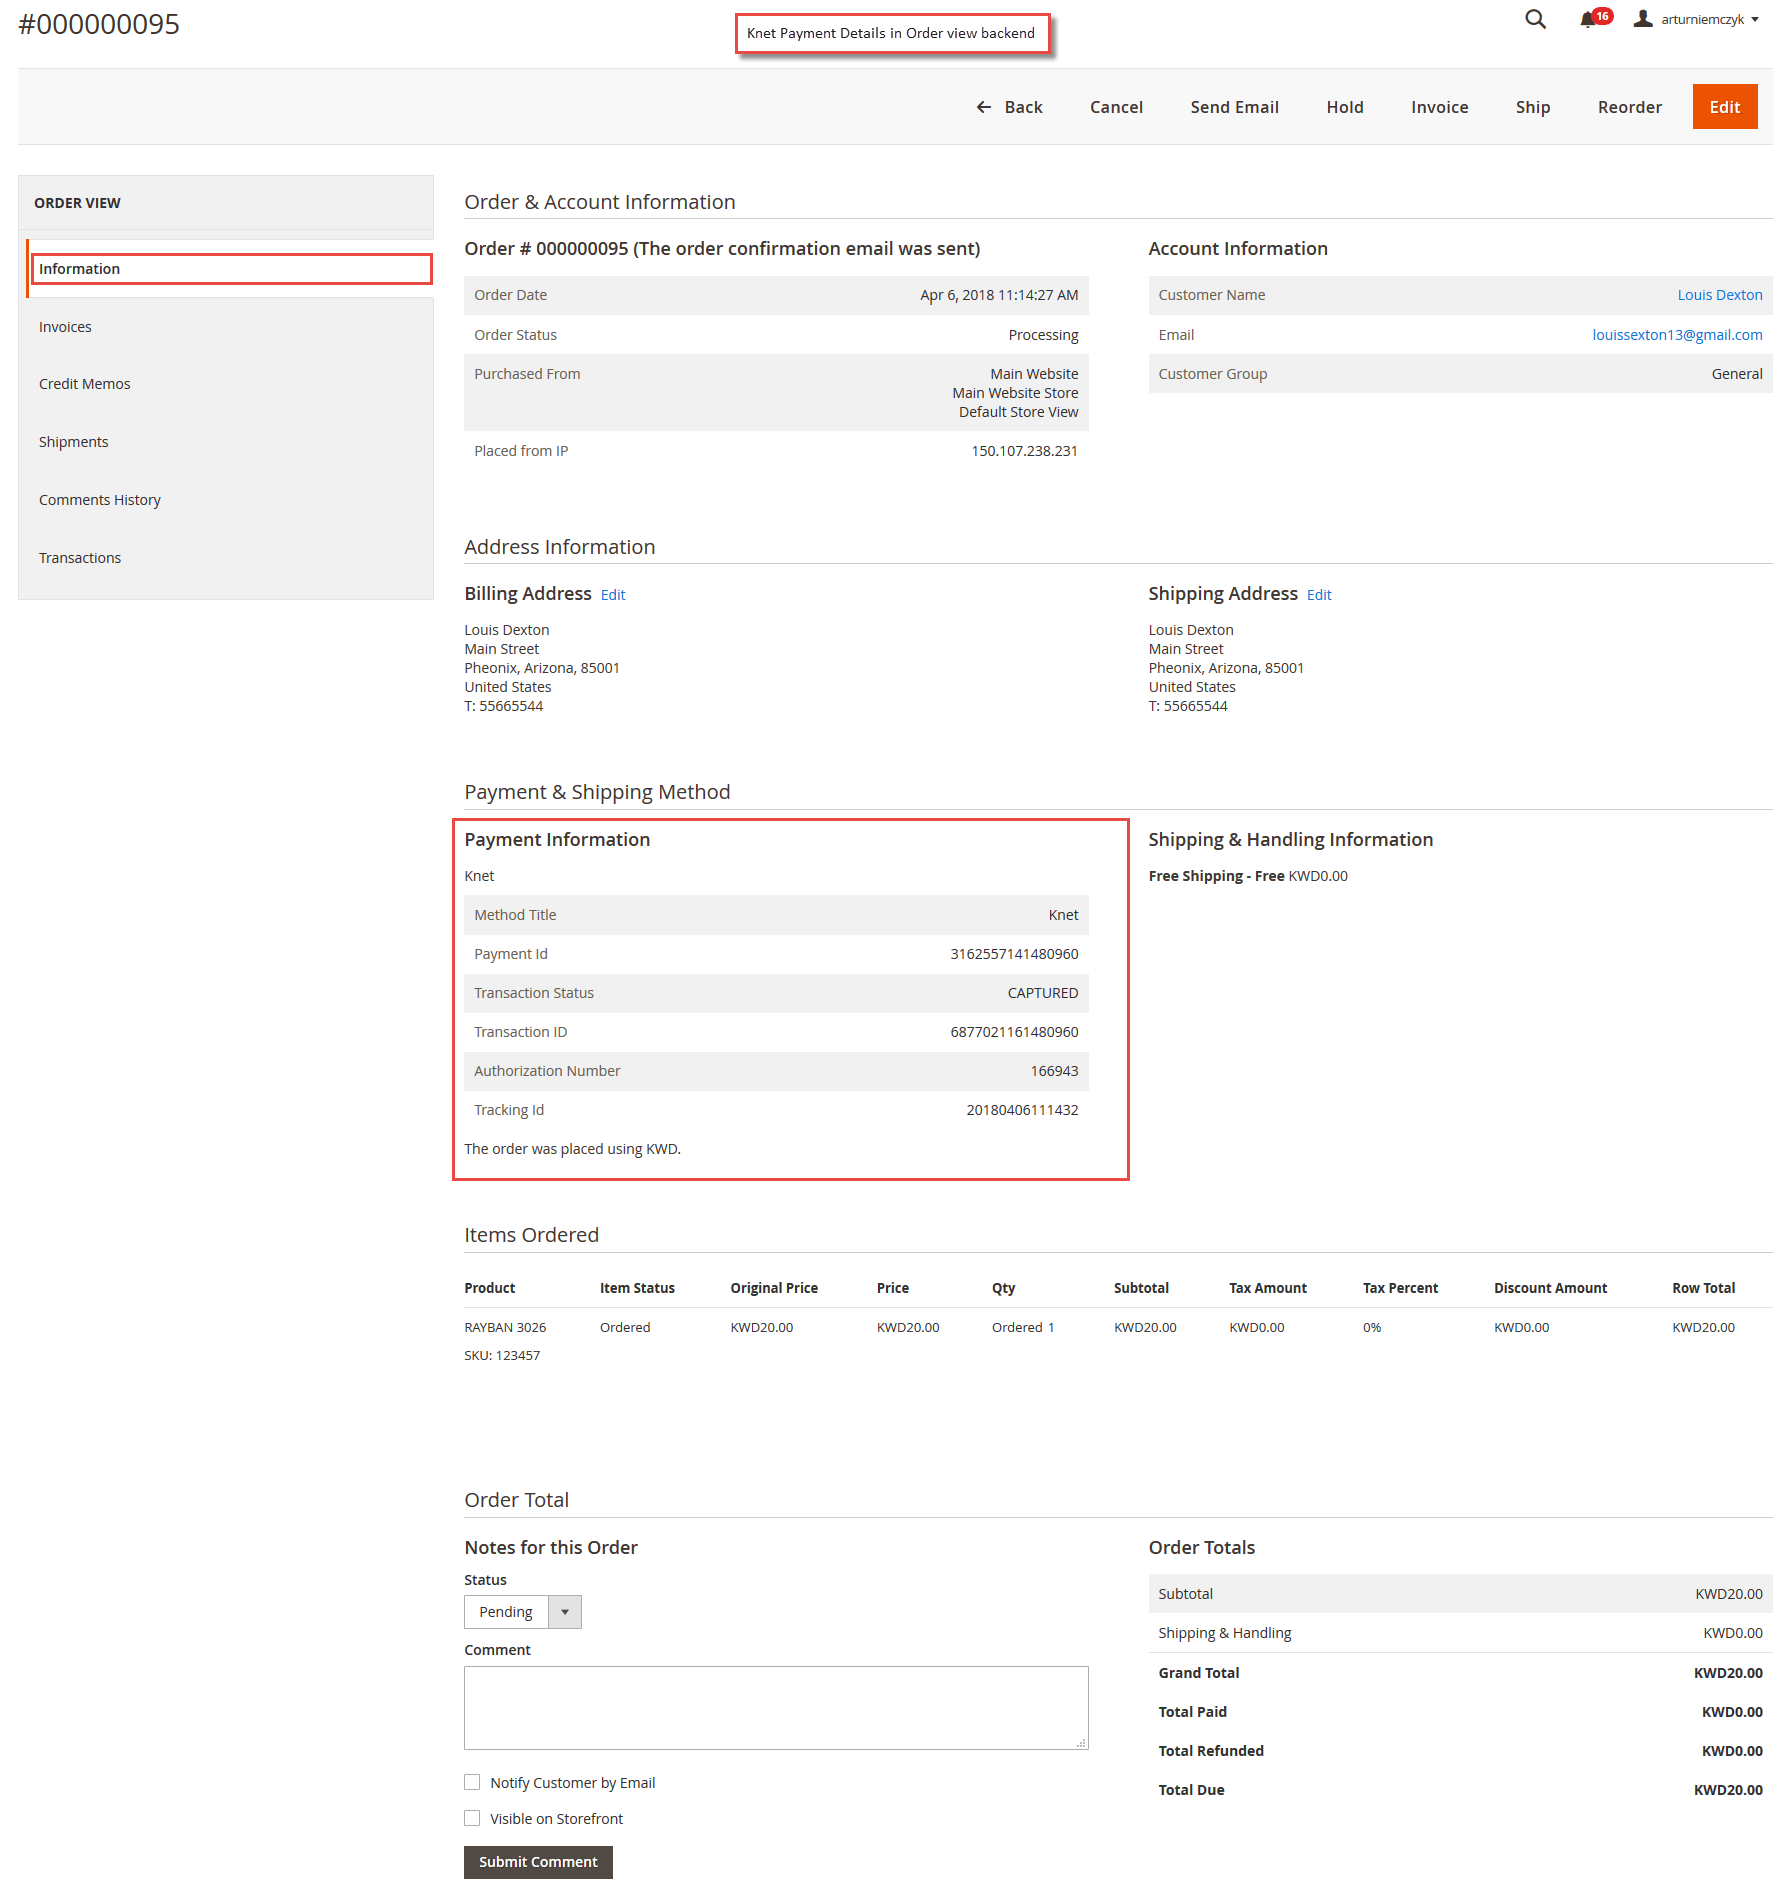The height and width of the screenshot is (1884, 1788).
Task: Open the Shipments tab
Action: point(73,441)
